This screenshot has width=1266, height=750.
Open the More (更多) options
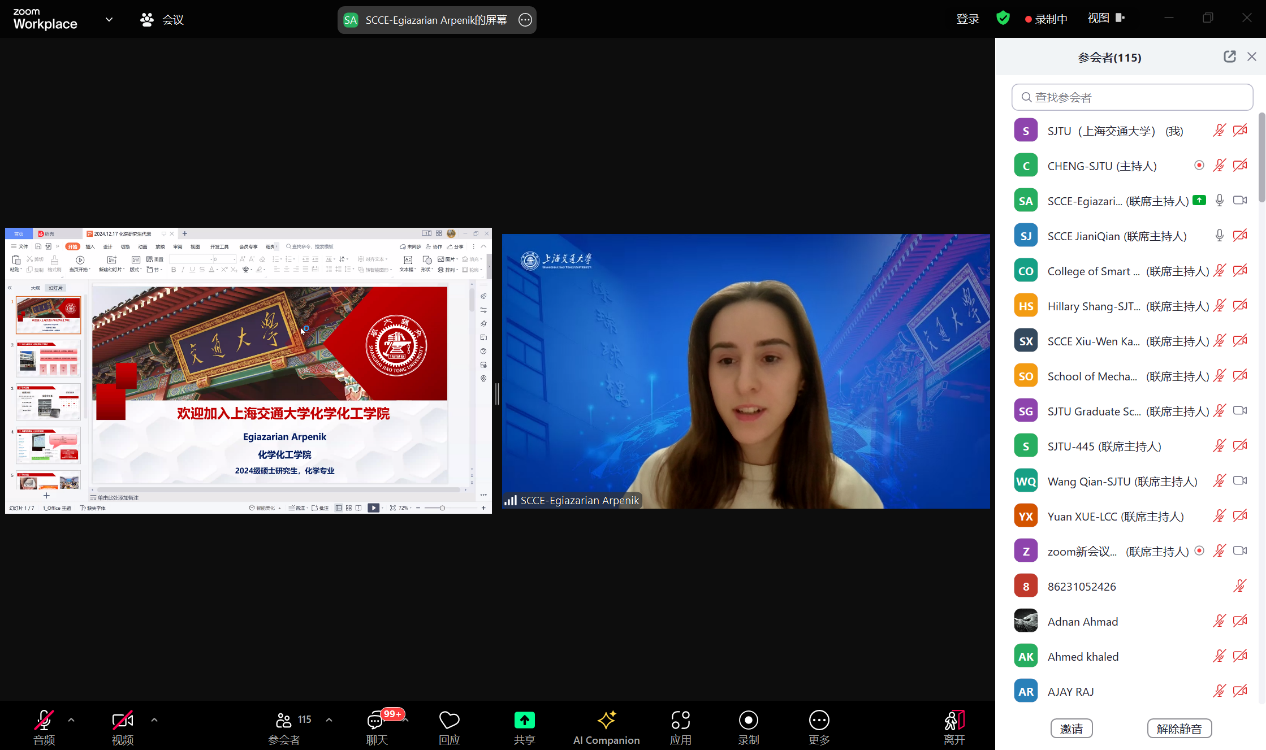(x=819, y=721)
